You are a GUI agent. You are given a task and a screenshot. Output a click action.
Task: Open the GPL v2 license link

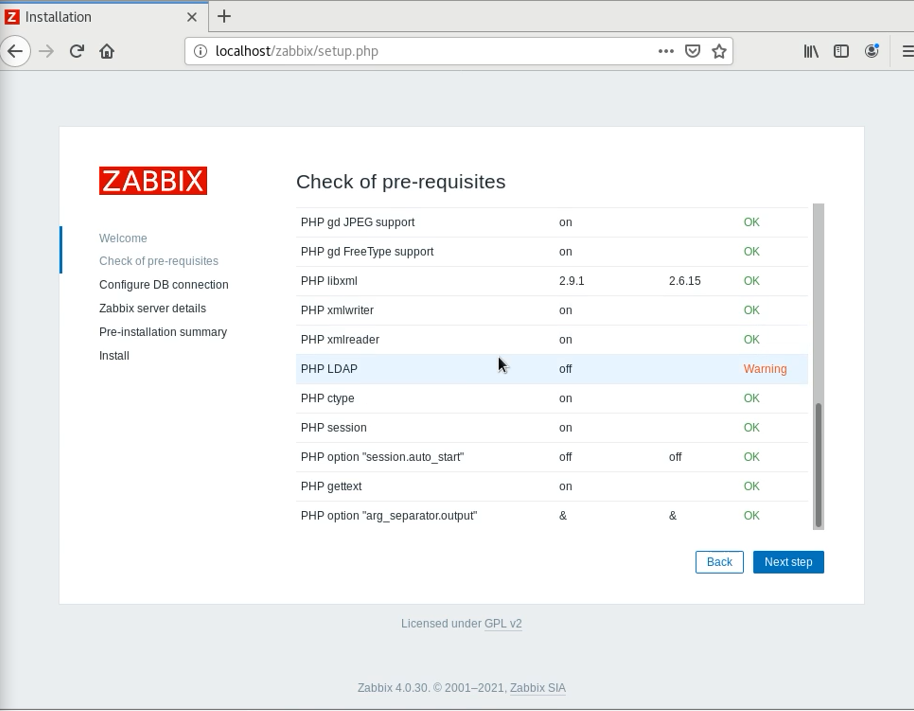503,624
